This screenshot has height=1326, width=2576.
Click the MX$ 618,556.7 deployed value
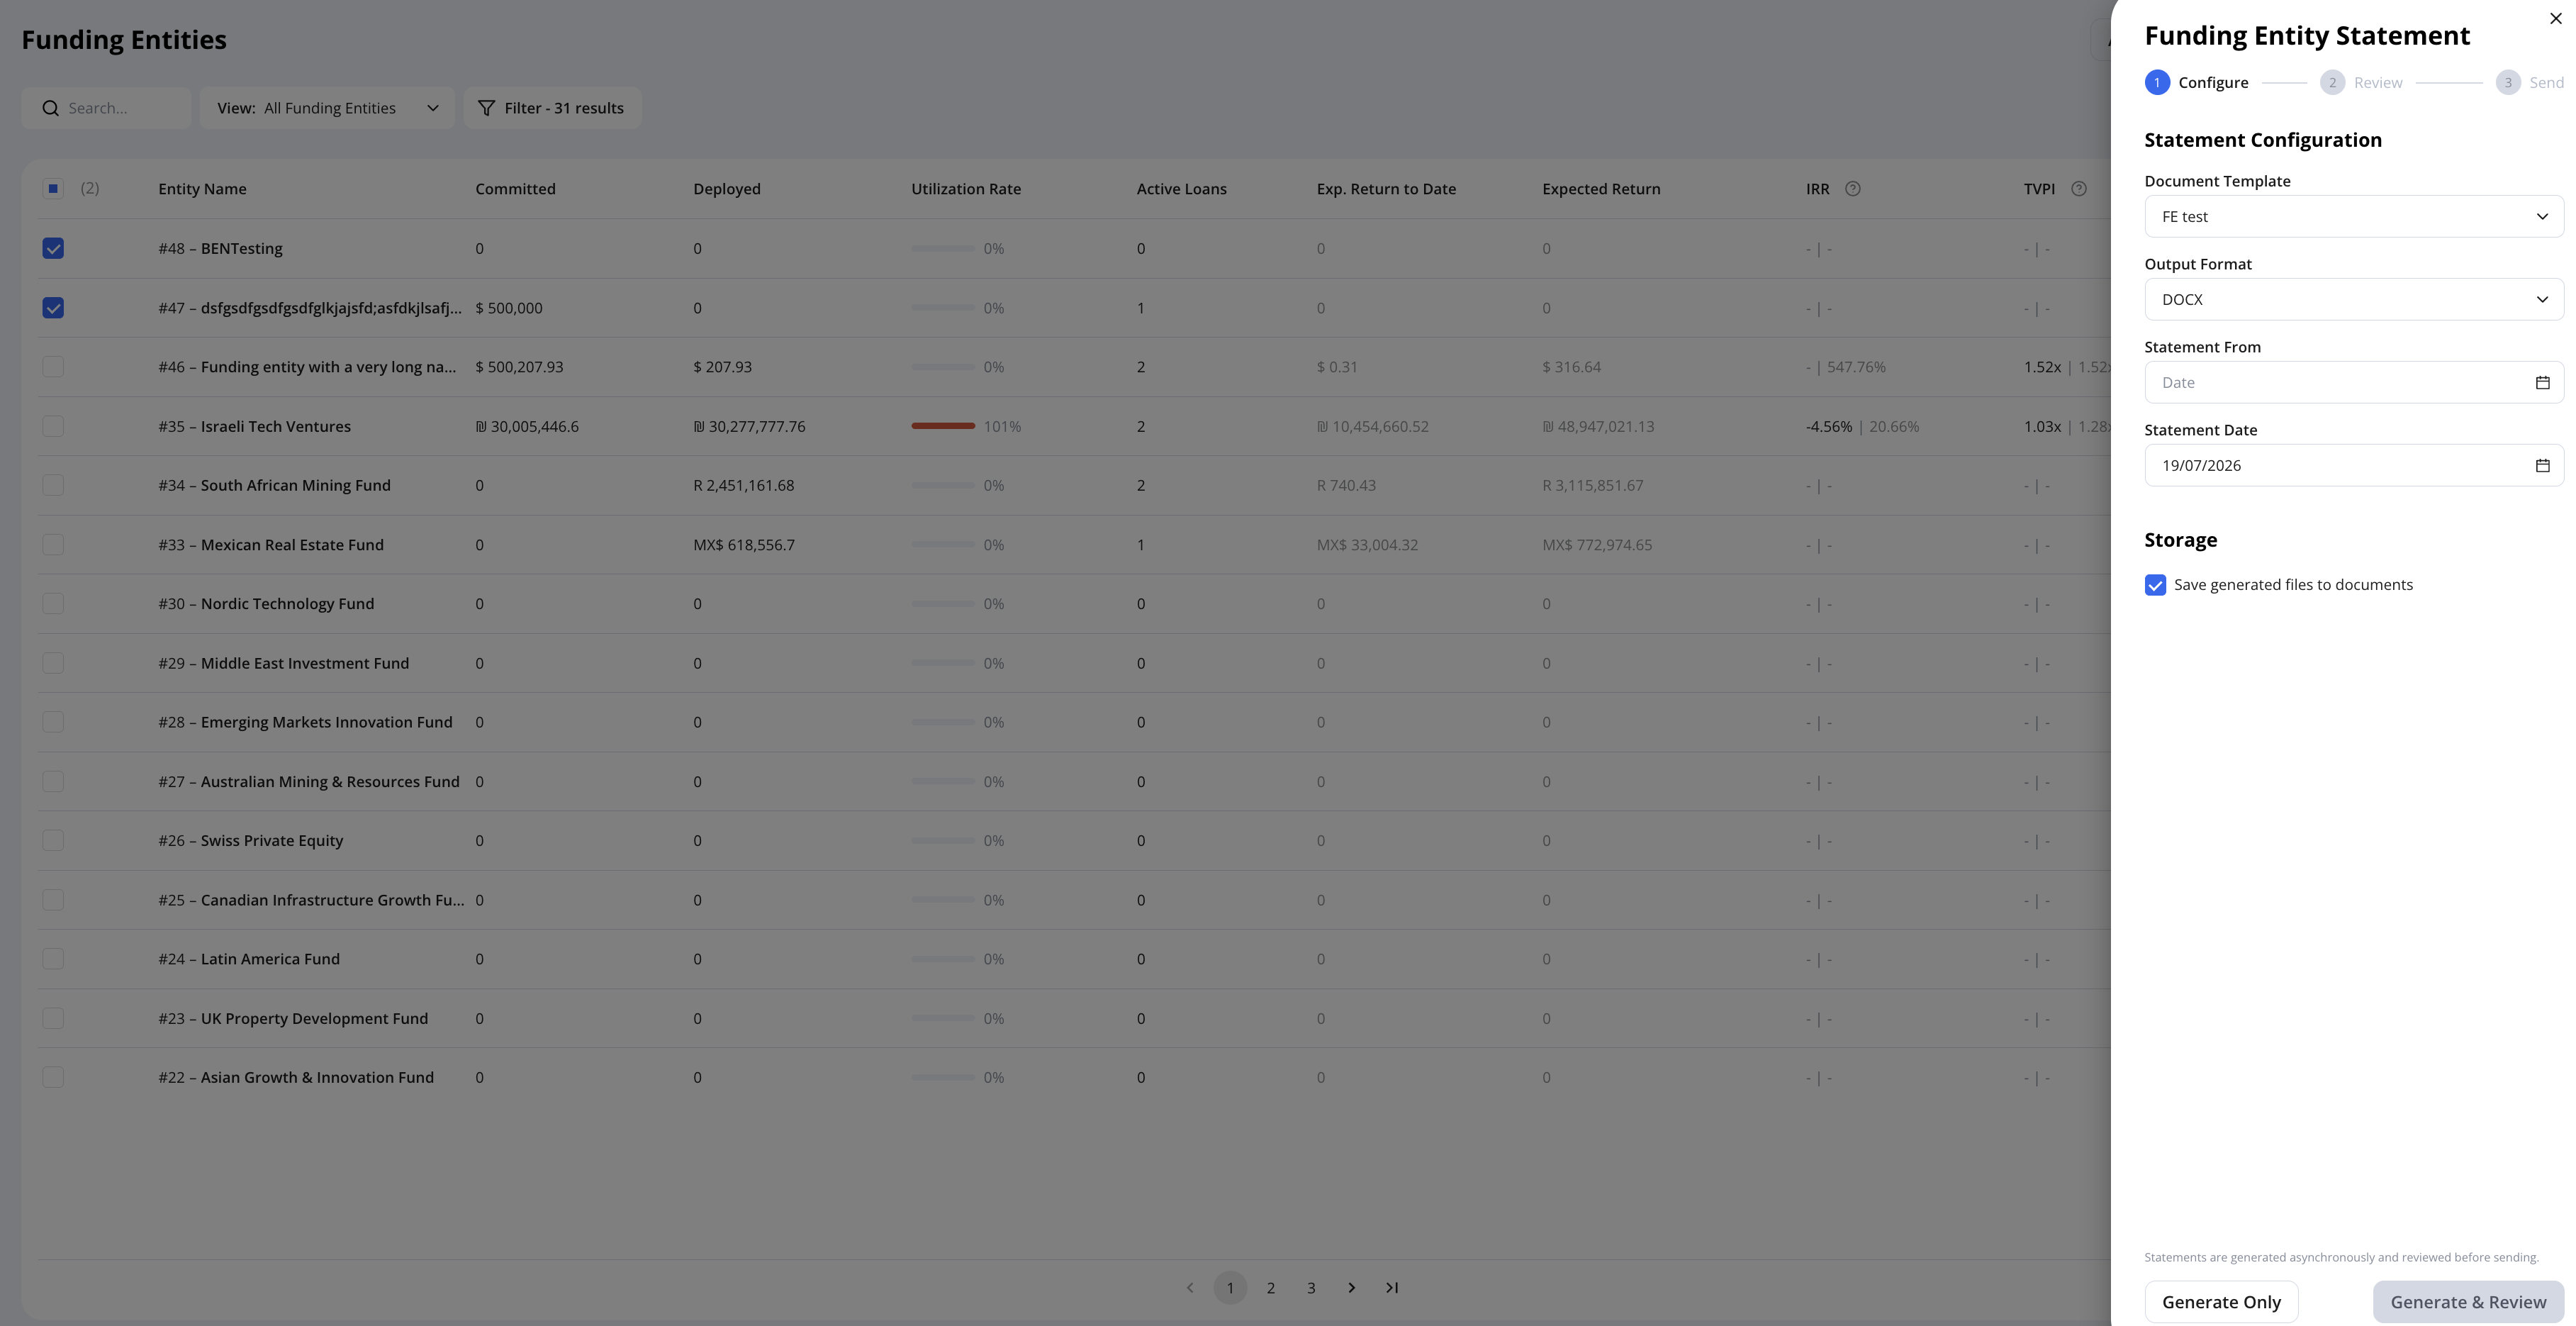click(x=744, y=546)
